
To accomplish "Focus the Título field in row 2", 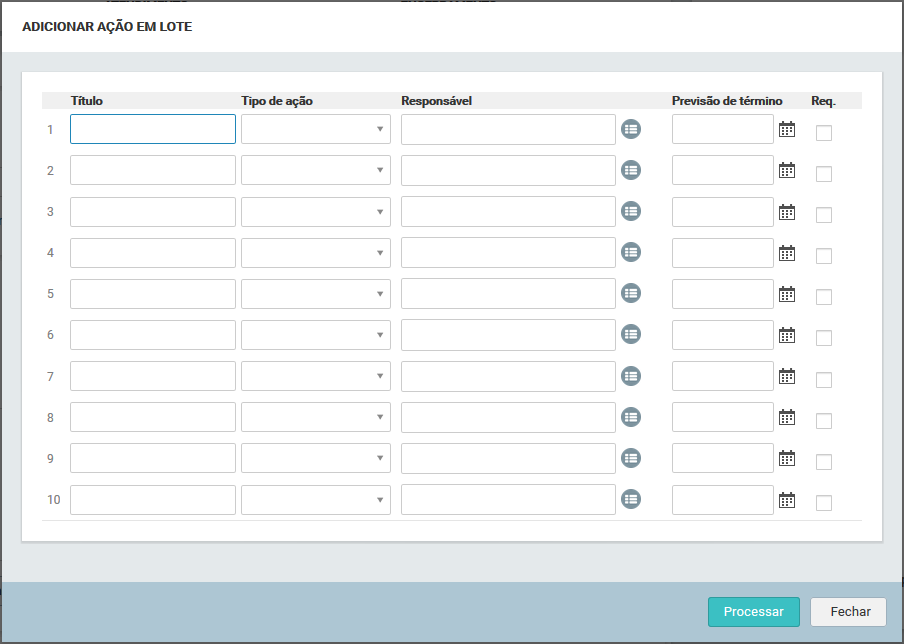I will click(x=153, y=170).
